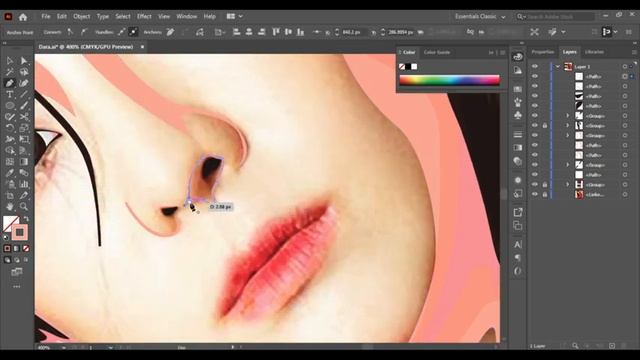
Task: Toggle eye of topmost <Path> sublayer
Action: (x=535, y=76)
